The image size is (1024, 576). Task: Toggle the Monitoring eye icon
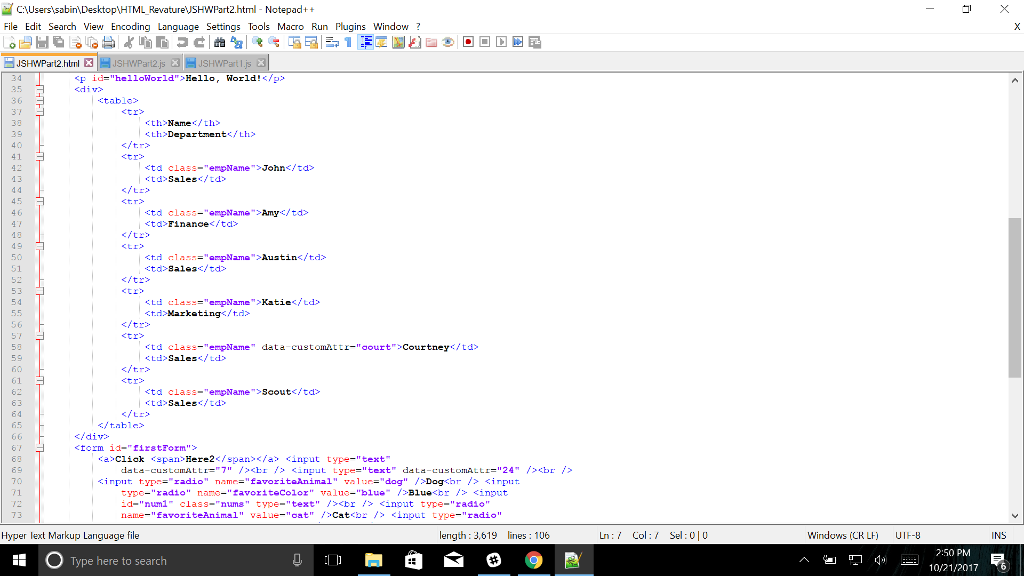click(448, 42)
